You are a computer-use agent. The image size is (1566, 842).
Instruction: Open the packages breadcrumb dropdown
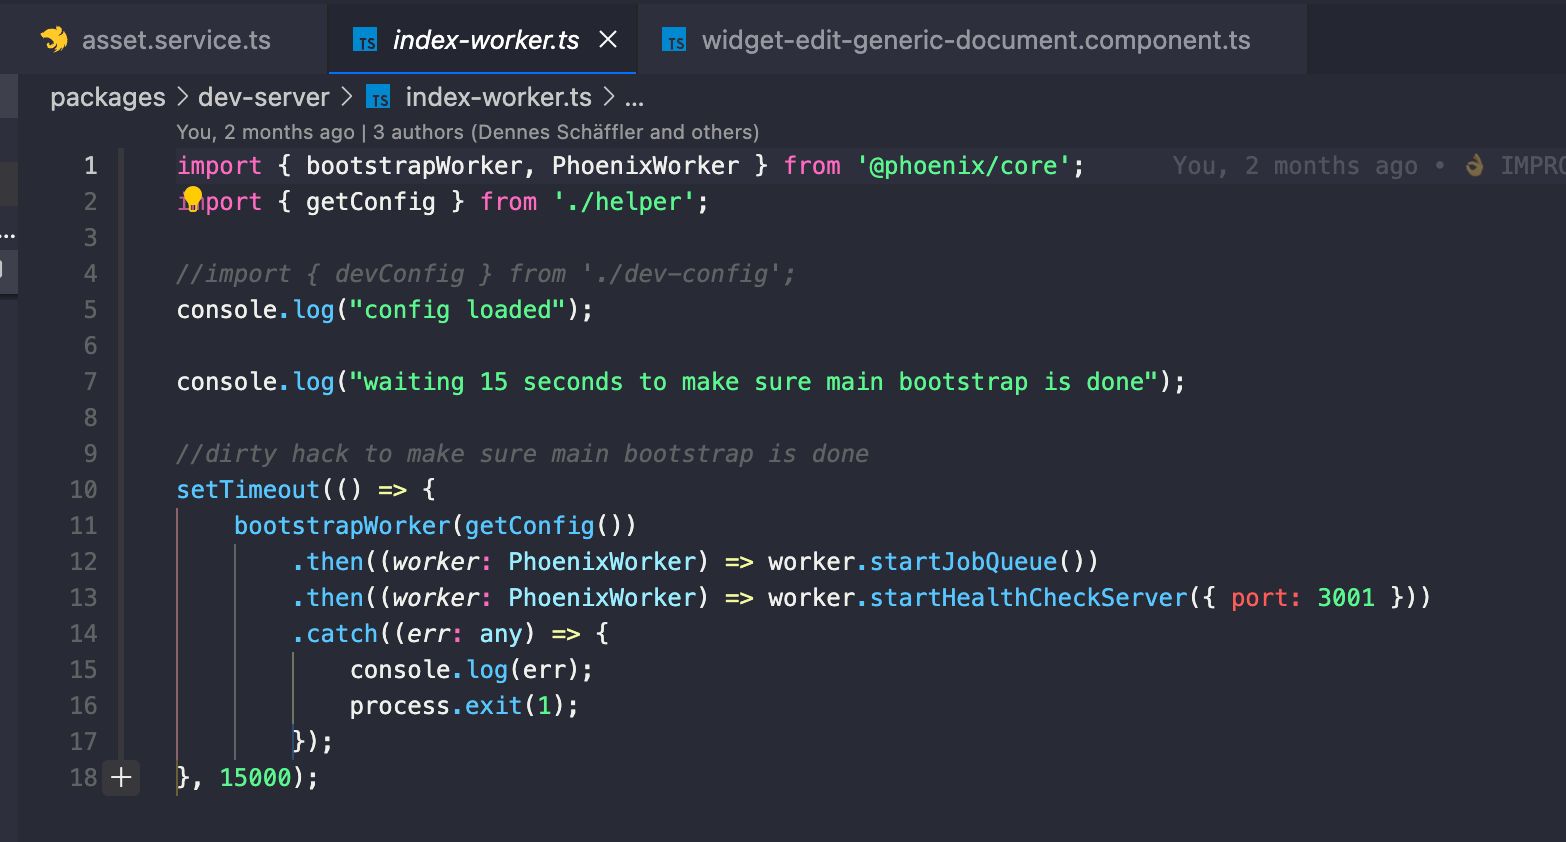coord(108,98)
